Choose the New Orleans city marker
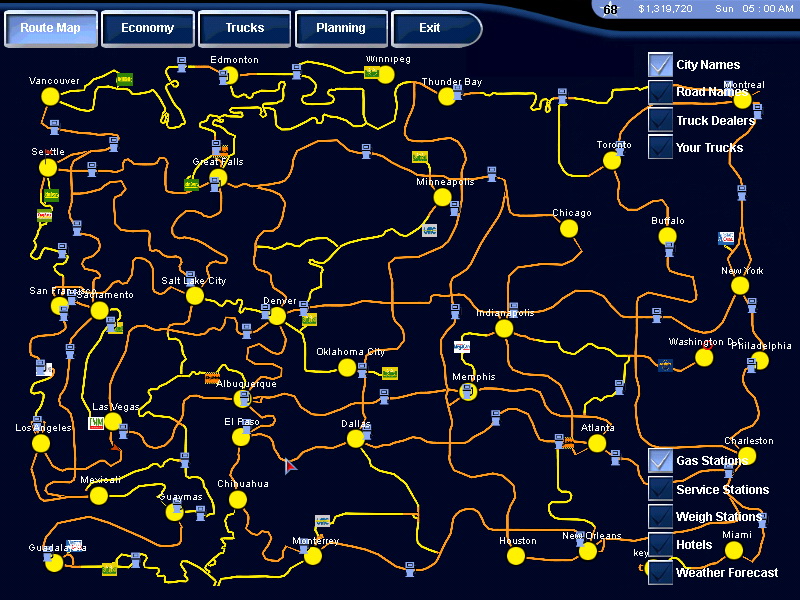The height and width of the screenshot is (600, 800). tap(588, 551)
